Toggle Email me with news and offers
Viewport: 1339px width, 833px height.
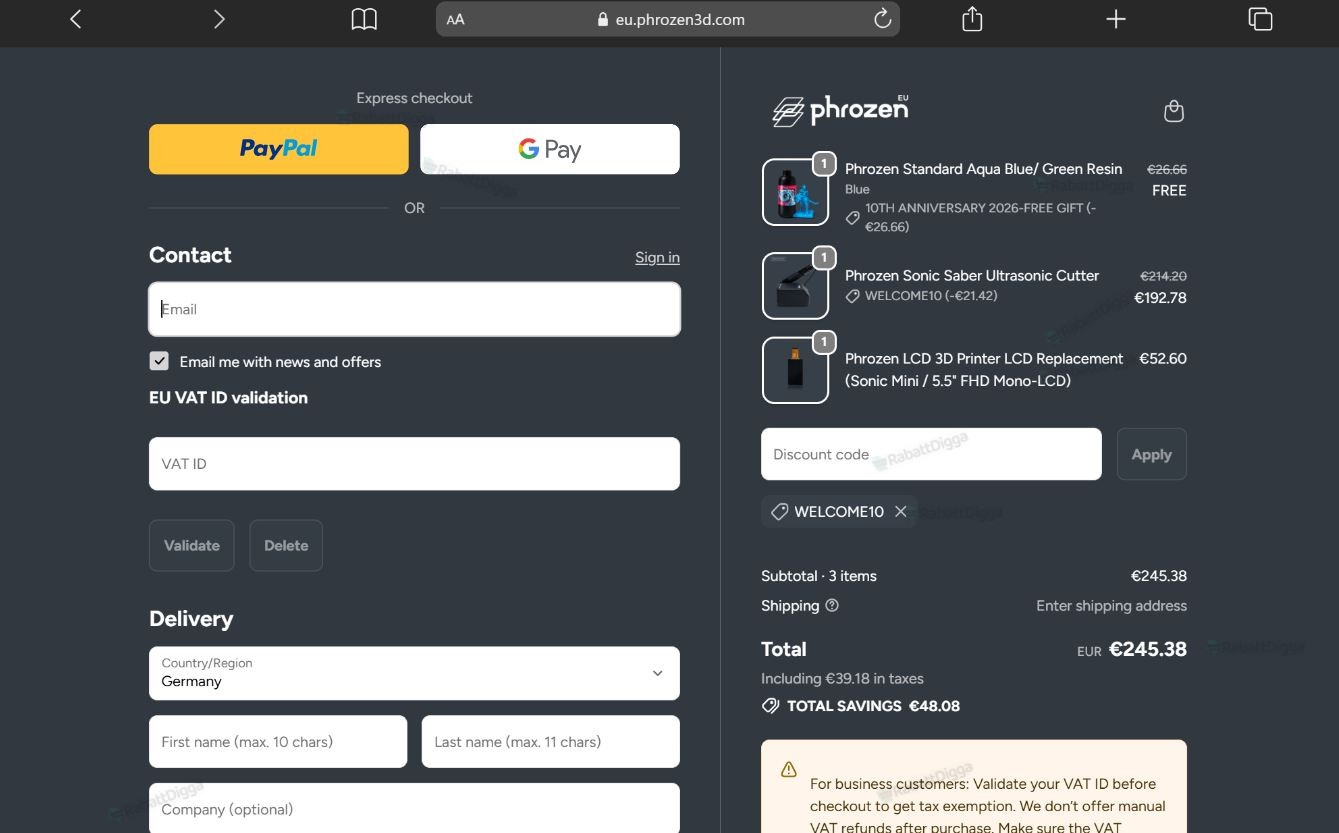click(159, 361)
